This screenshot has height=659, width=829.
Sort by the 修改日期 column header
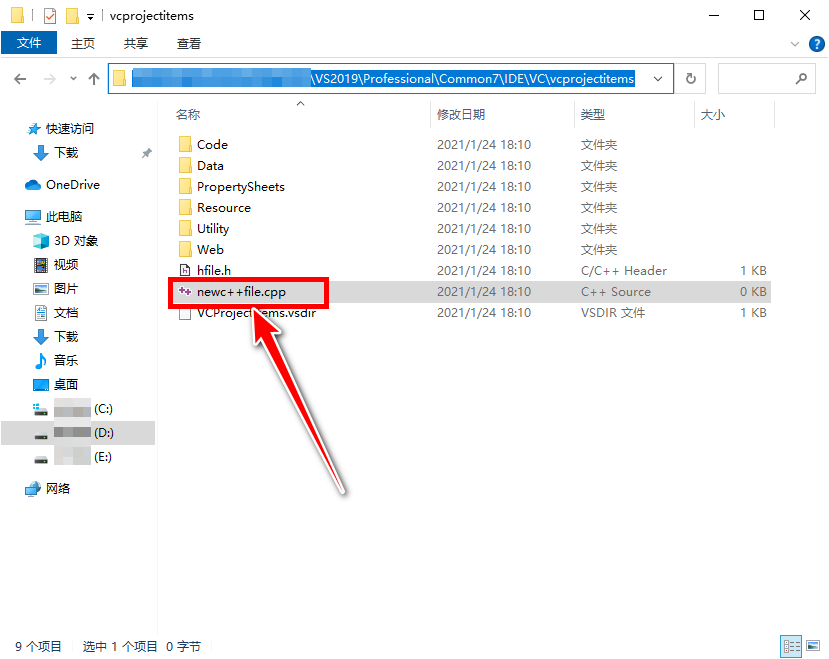tap(460, 115)
